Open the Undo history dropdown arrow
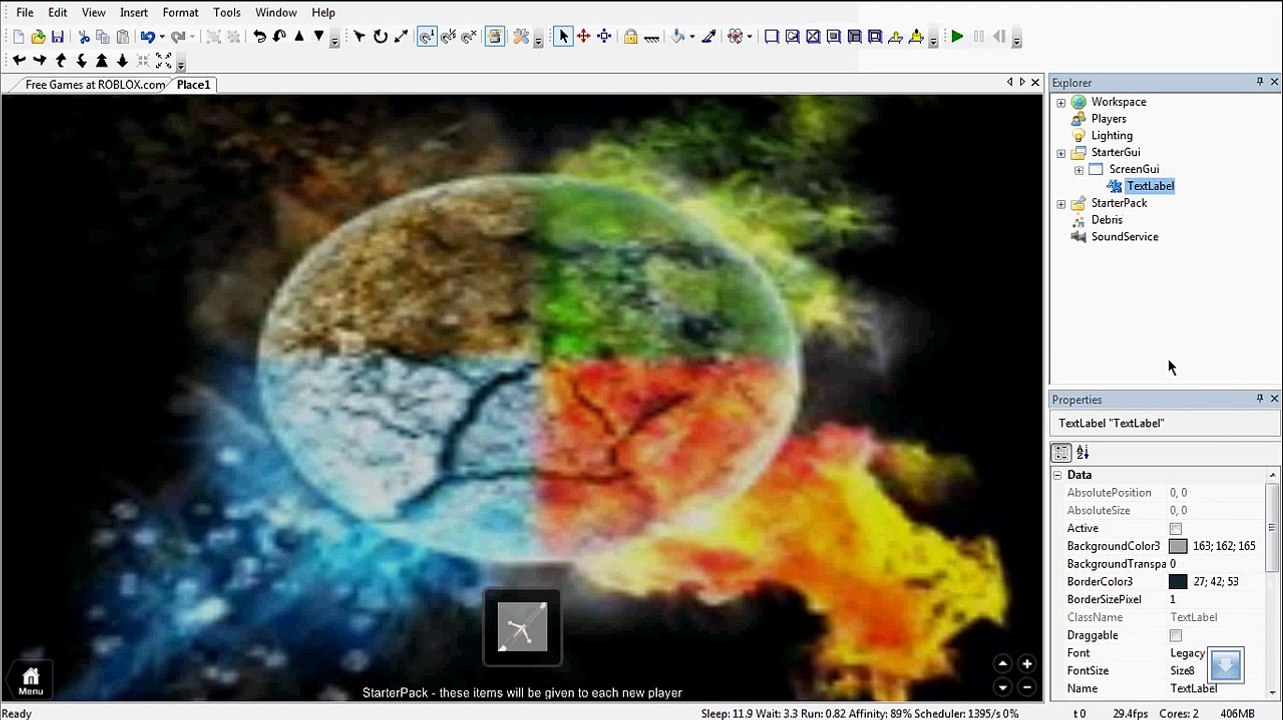1283x720 pixels. [x=162, y=38]
